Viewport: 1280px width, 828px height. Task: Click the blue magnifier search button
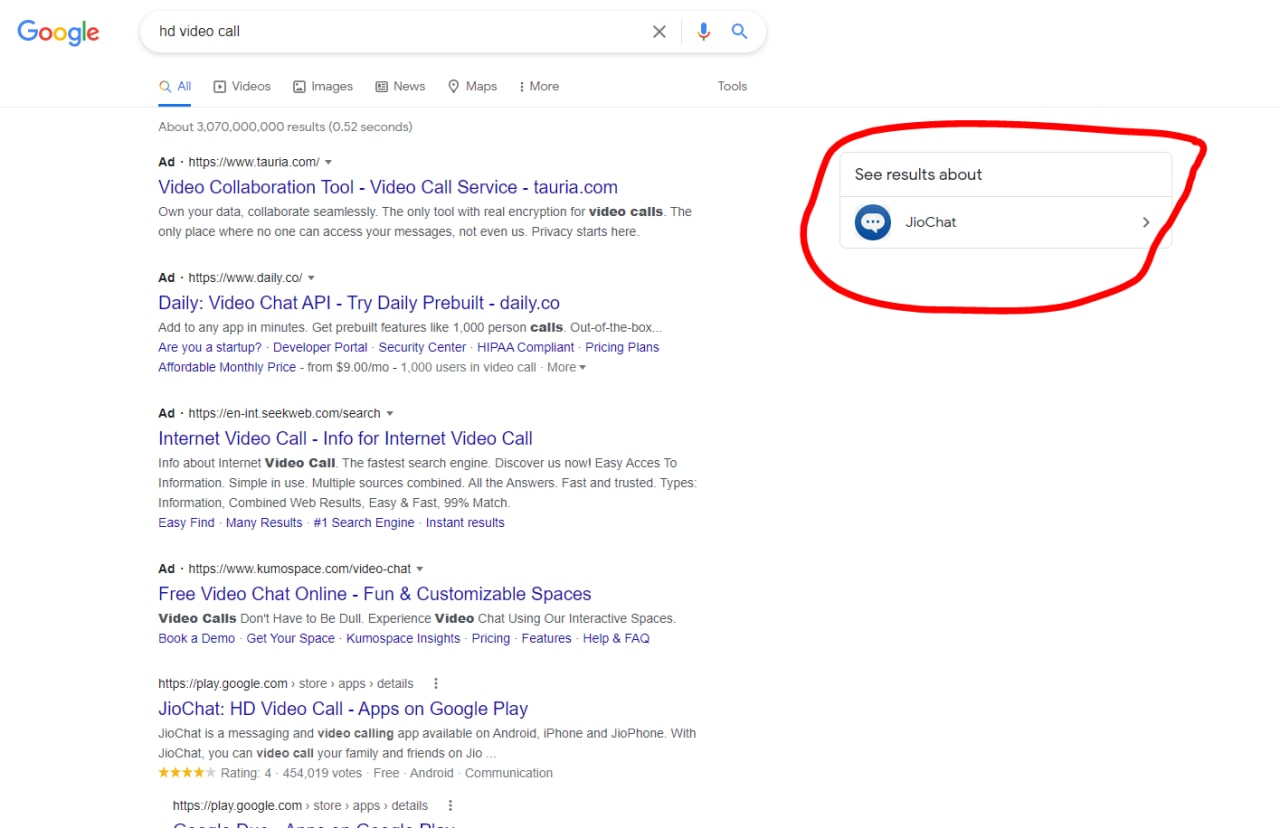click(739, 32)
